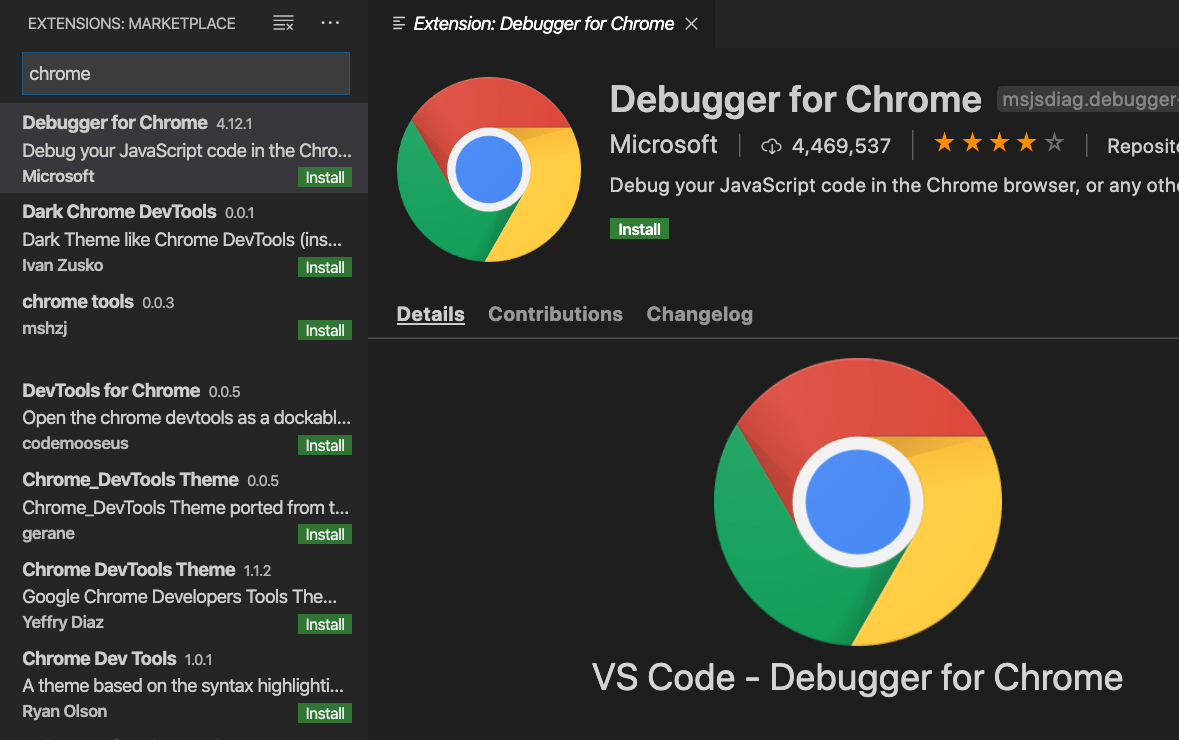1179x740 pixels.
Task: Click the search box containing chrome
Action: [185, 73]
